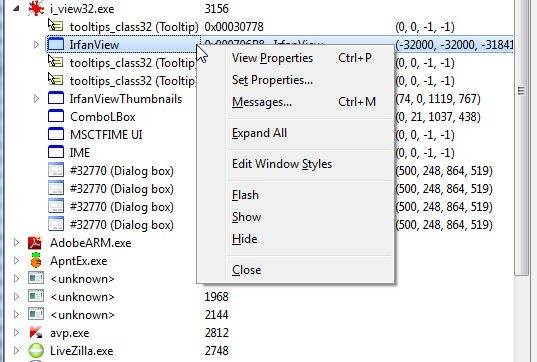Click the handle value 0x00030778
This screenshot has height=362, width=537.
pos(234,26)
